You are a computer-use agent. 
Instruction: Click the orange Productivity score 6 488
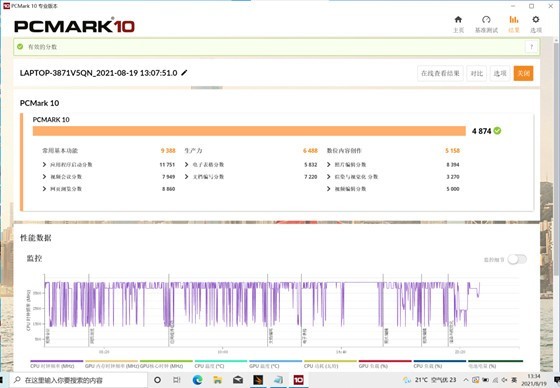[310, 151]
